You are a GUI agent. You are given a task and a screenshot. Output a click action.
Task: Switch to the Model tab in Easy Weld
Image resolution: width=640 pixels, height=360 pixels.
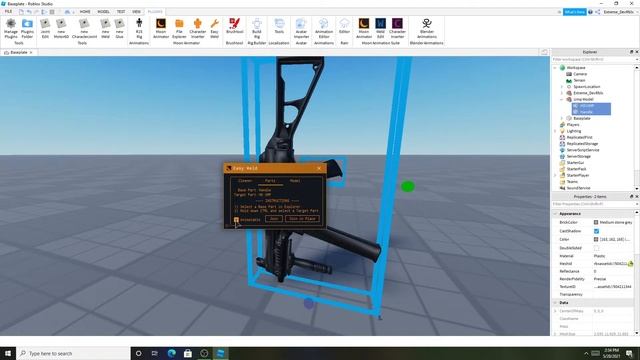tap(295, 181)
